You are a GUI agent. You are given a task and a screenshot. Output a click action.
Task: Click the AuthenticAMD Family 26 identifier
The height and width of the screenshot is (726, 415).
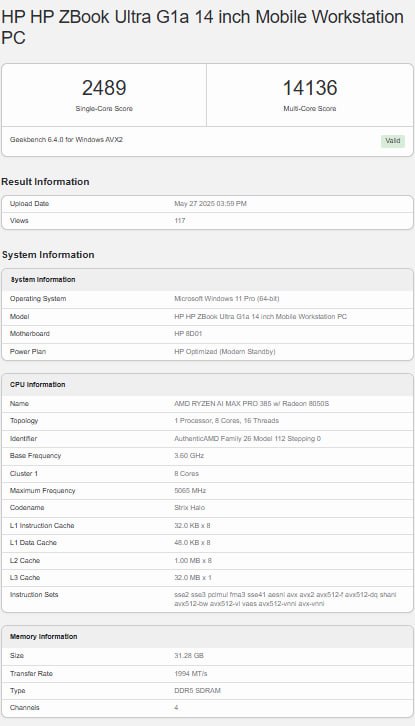[247, 438]
